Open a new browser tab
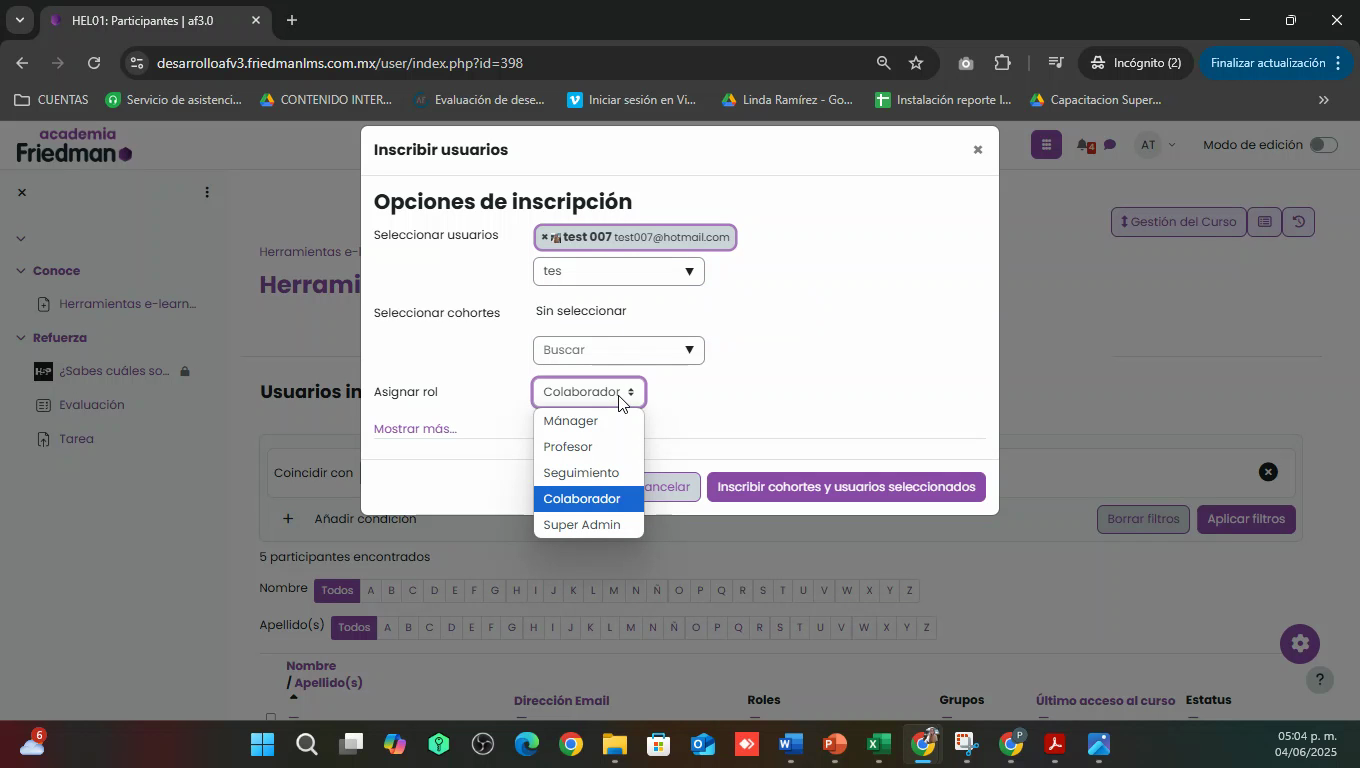This screenshot has height=768, width=1360. tap(292, 20)
